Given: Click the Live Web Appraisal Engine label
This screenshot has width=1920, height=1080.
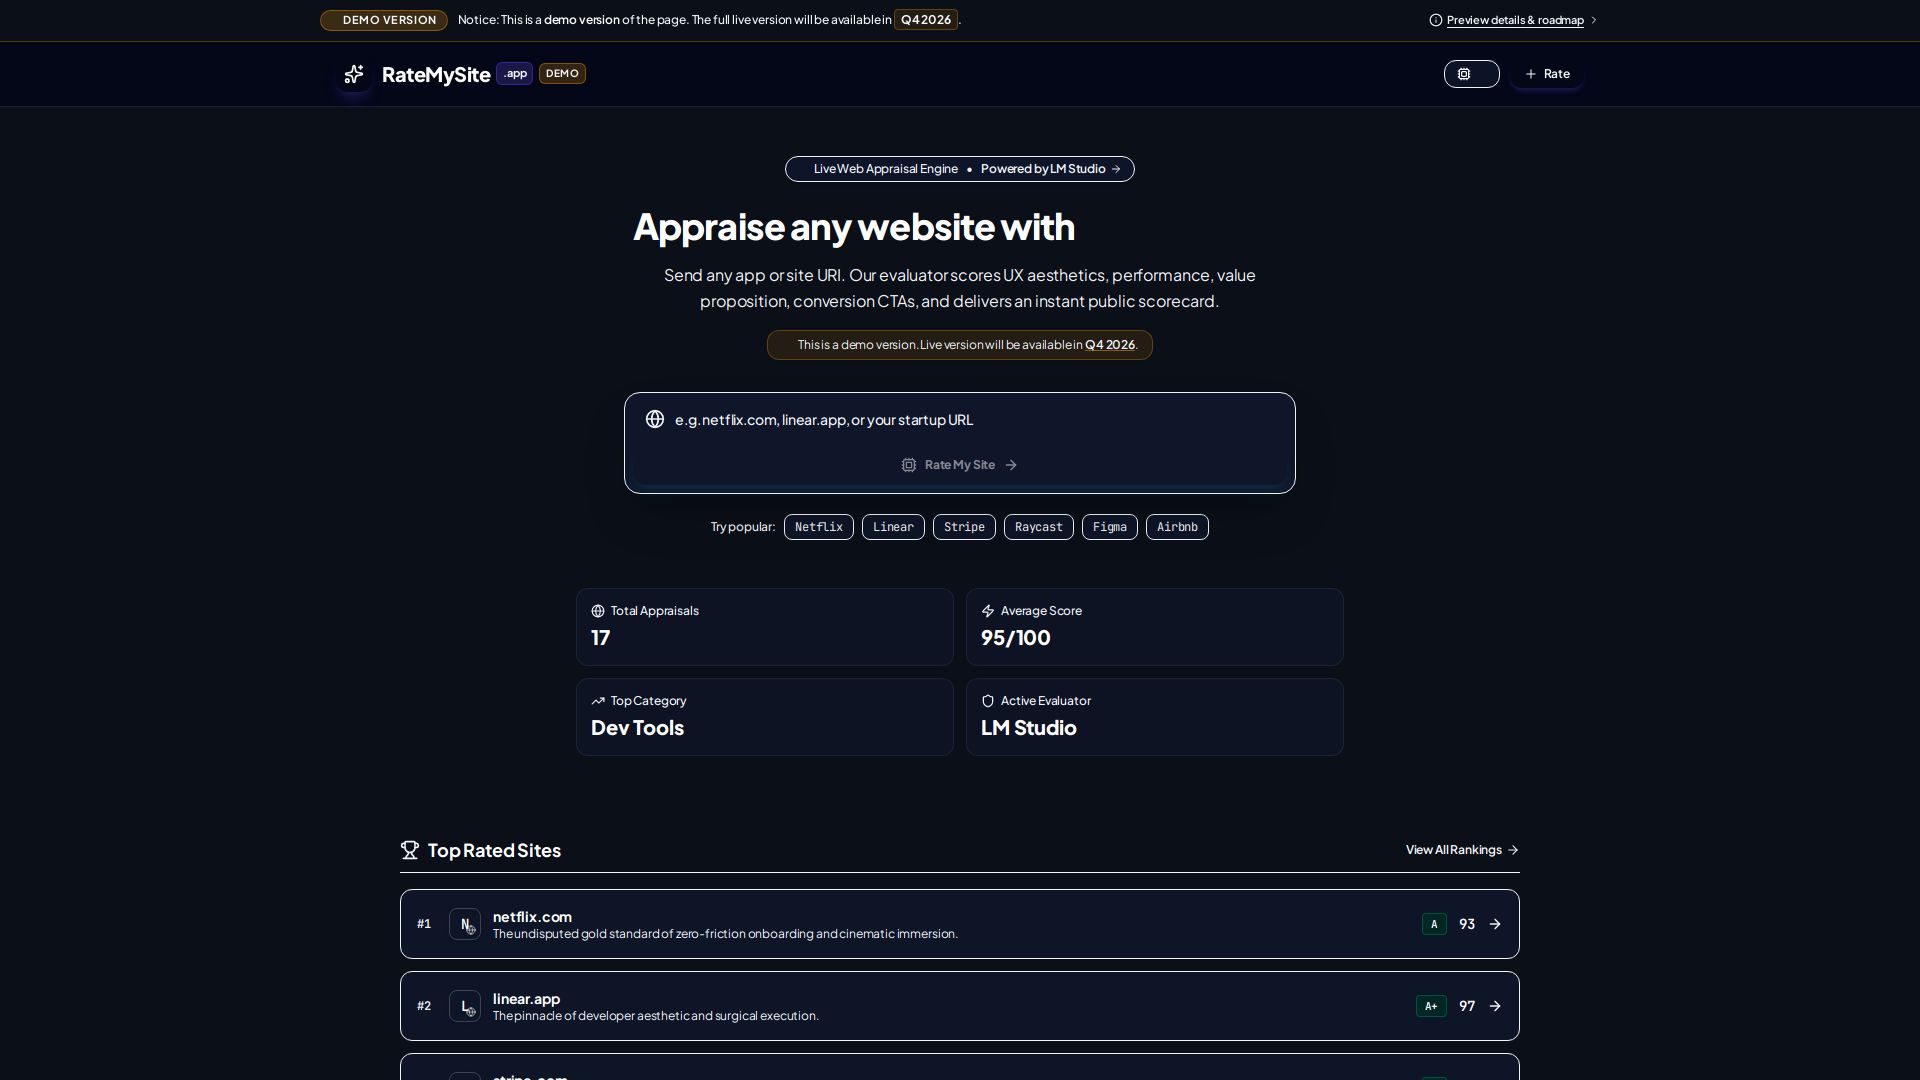Looking at the screenshot, I should (x=885, y=169).
